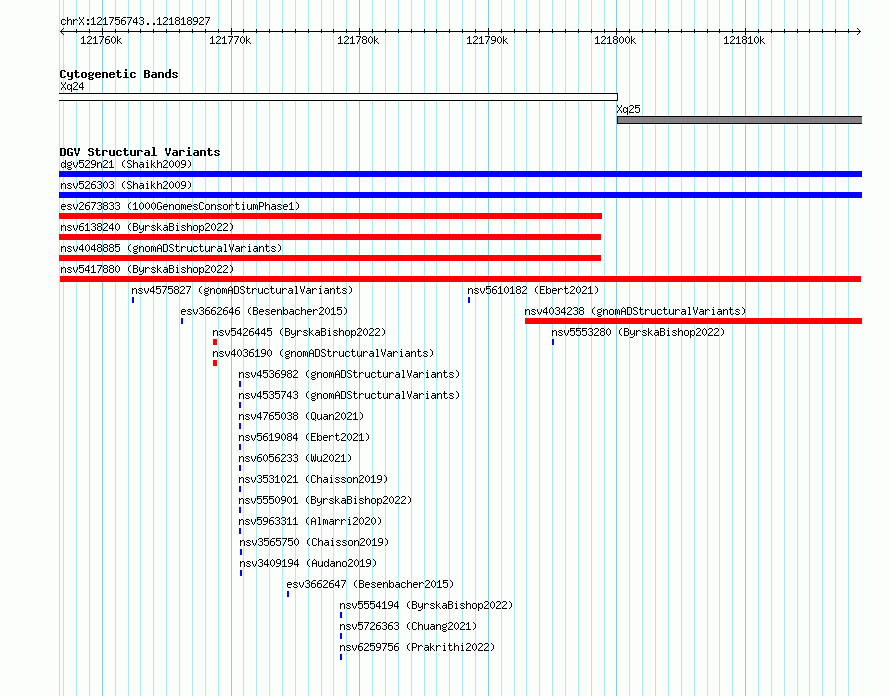Click nsv3409194 (Audano2019) label

coord(308,563)
